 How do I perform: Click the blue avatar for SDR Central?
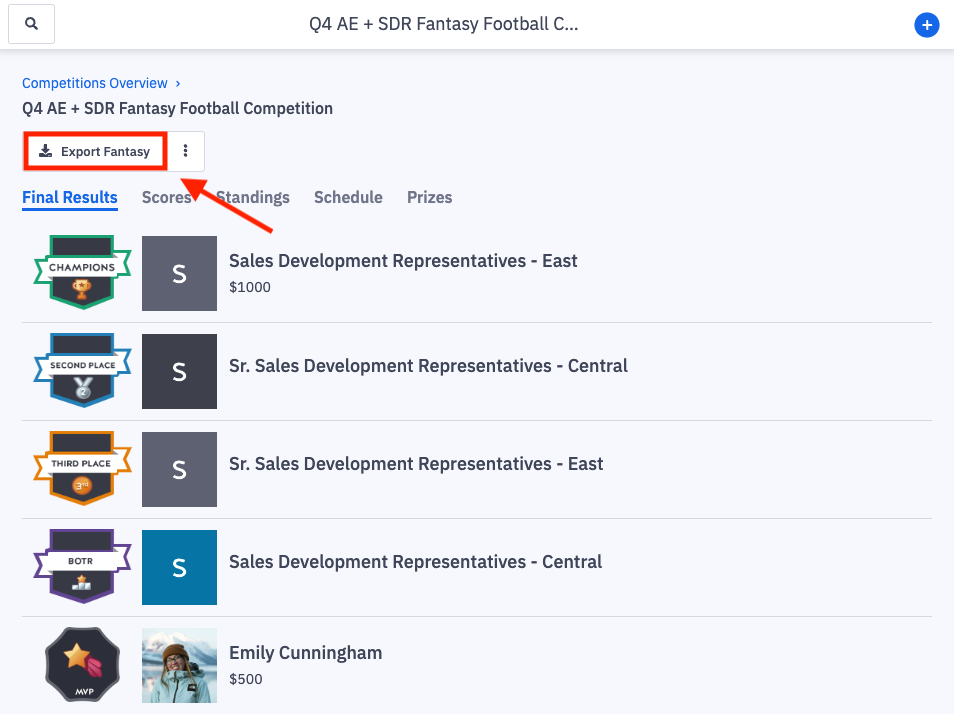(x=179, y=567)
